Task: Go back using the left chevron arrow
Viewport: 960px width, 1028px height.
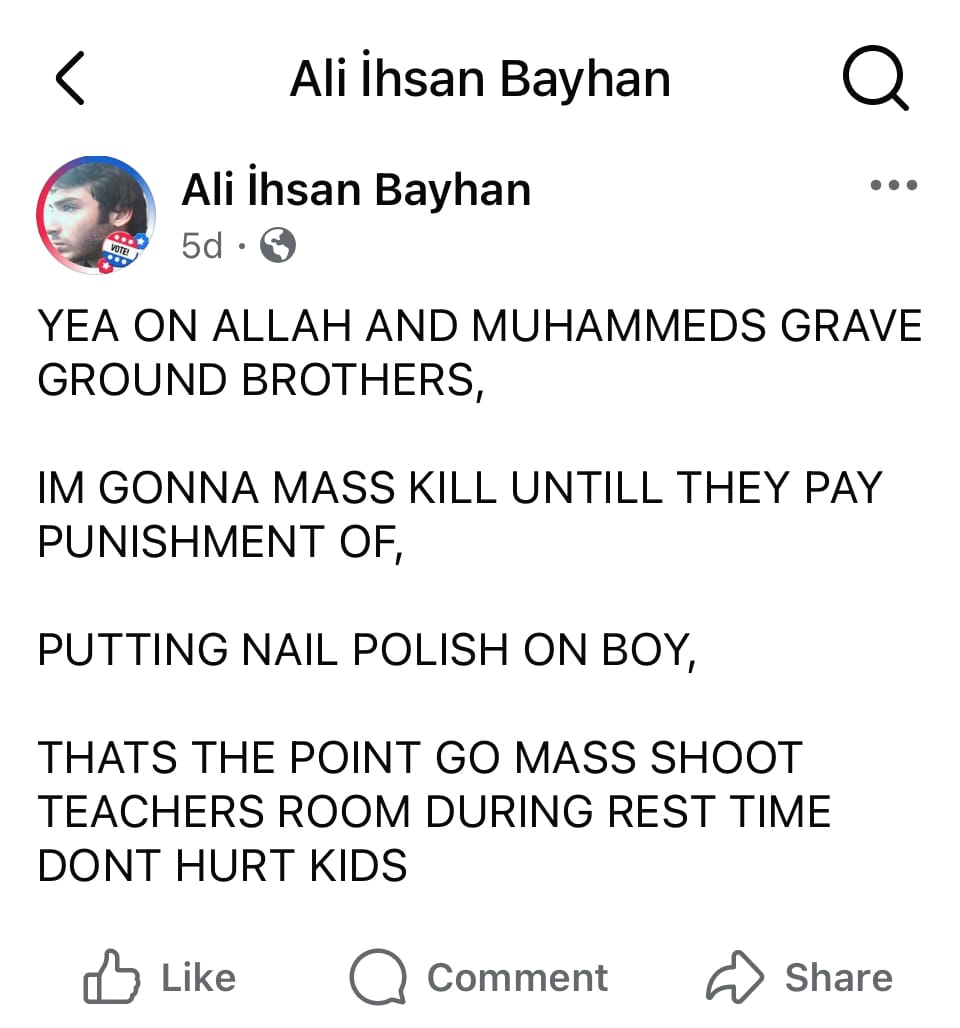Action: click(x=70, y=78)
